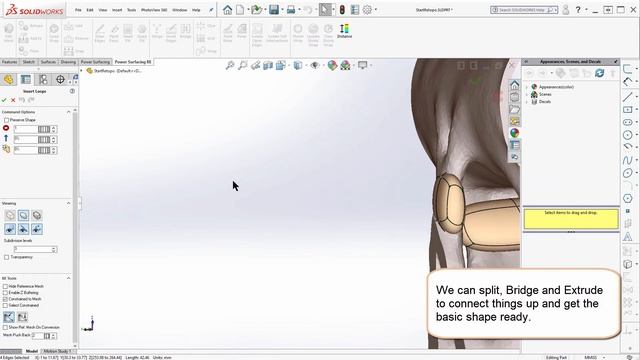Viewport: 640px width, 360px height.
Task: Check the Select Constrained checkbox
Action: point(5,305)
